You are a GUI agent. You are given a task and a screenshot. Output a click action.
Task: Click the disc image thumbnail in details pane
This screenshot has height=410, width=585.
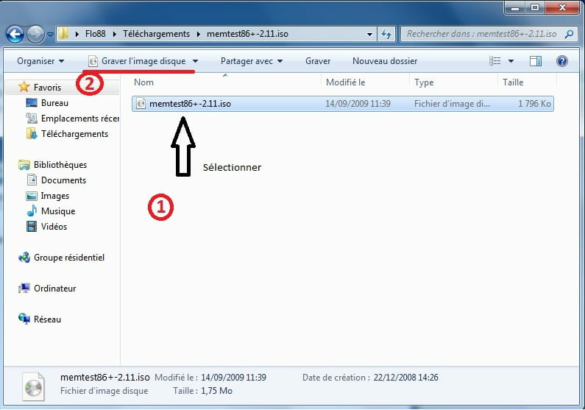(33, 386)
